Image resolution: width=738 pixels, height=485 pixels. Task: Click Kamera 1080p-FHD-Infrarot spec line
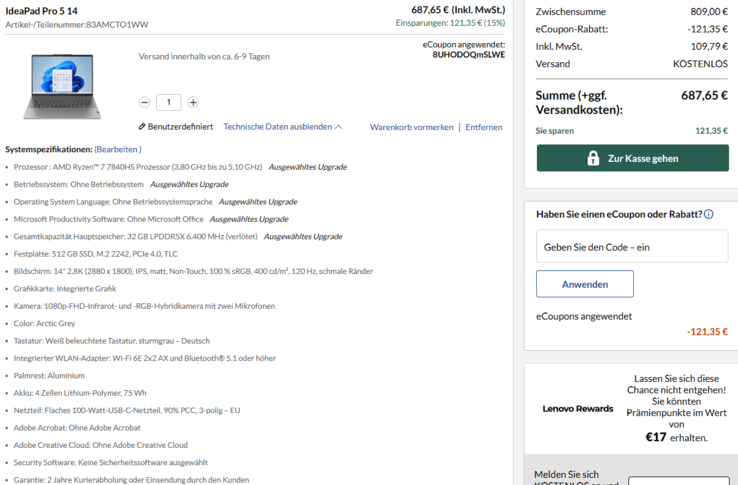click(144, 306)
